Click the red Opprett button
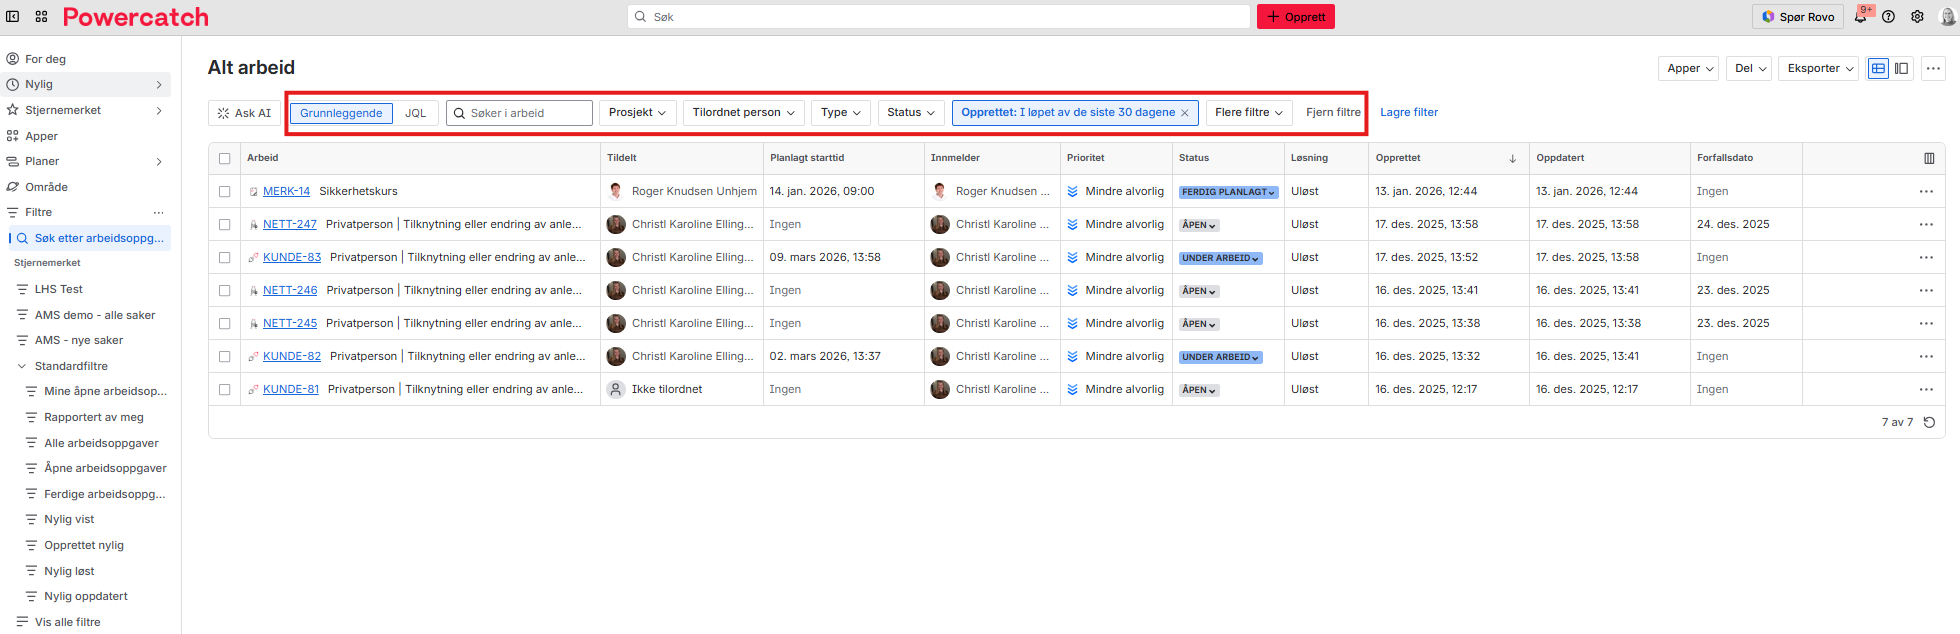This screenshot has height=634, width=1960. click(x=1295, y=17)
